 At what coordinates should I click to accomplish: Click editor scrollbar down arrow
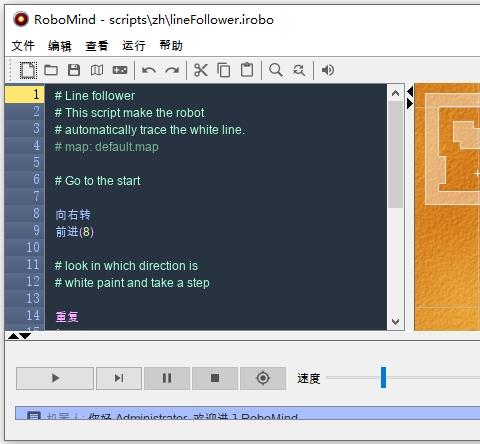pos(396,322)
